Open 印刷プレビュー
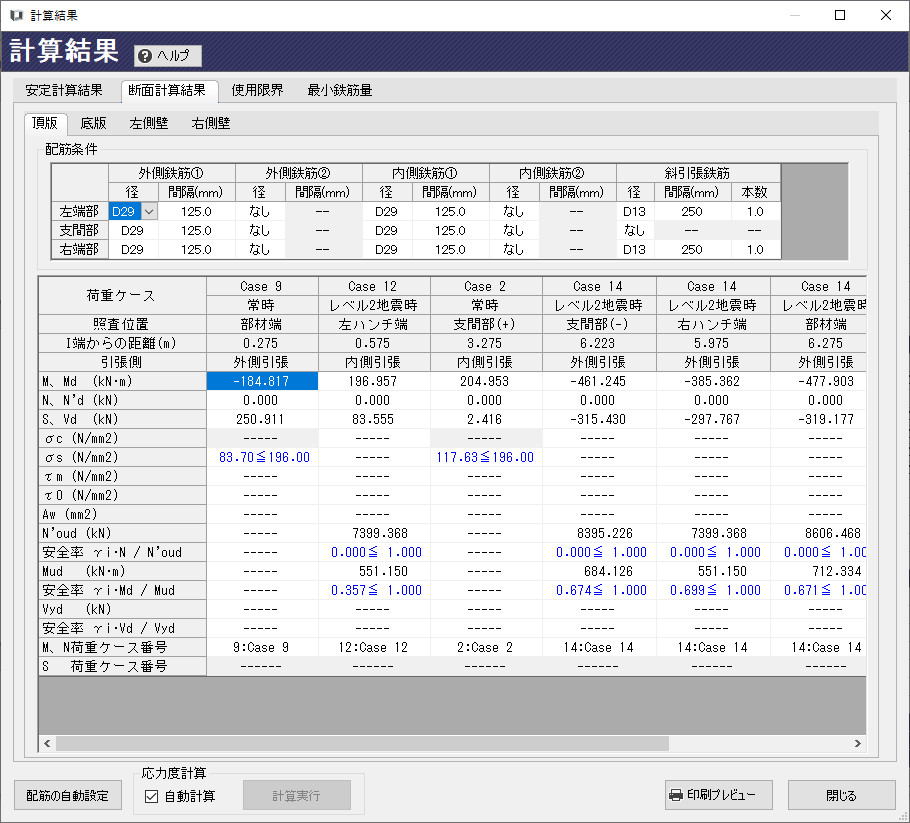Image resolution: width=910 pixels, height=823 pixels. [718, 795]
